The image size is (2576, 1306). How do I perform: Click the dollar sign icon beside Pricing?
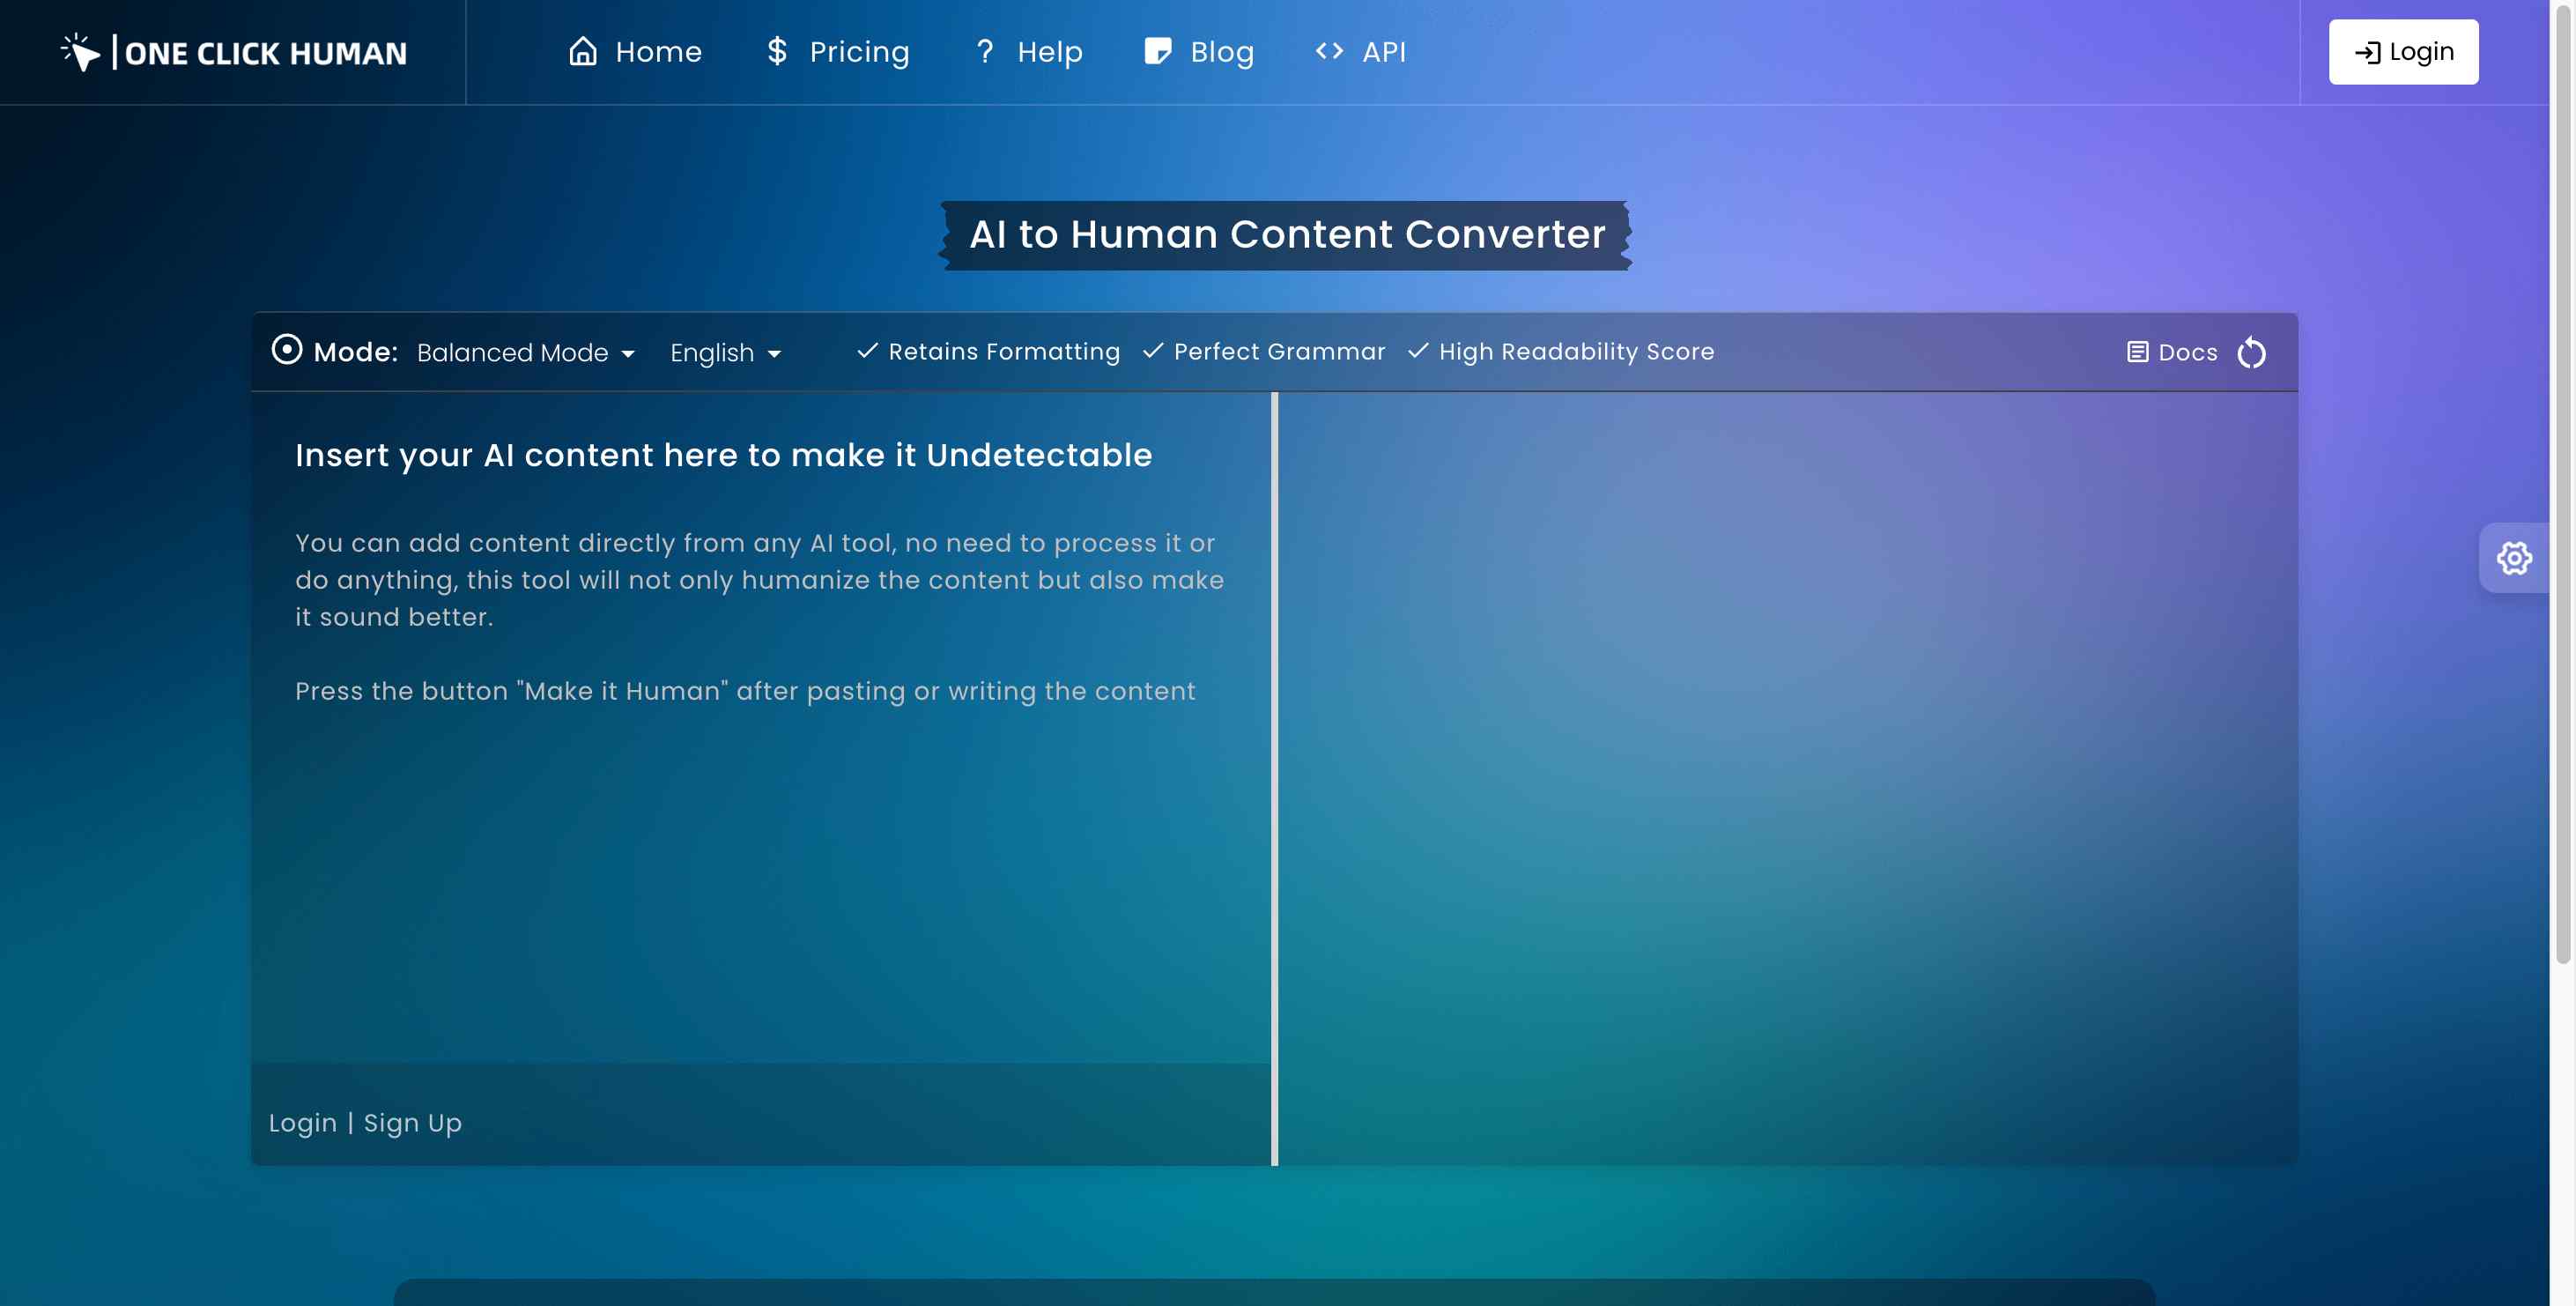point(777,51)
